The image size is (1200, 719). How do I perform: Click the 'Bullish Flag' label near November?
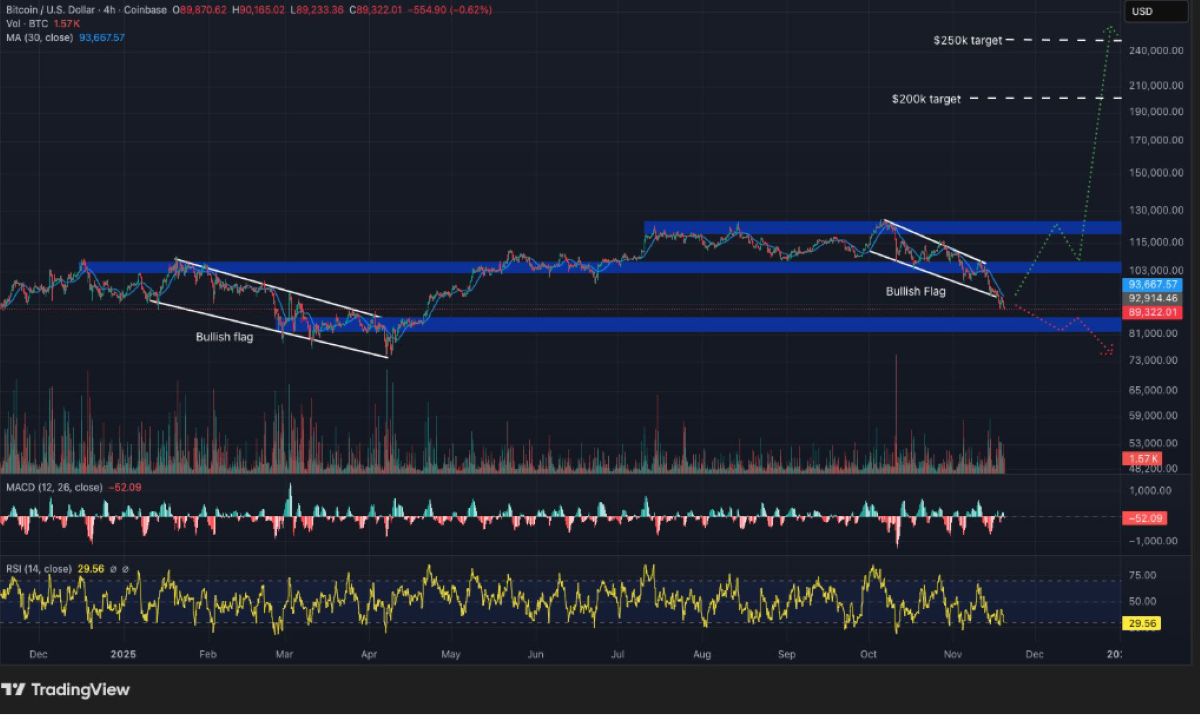coord(914,291)
